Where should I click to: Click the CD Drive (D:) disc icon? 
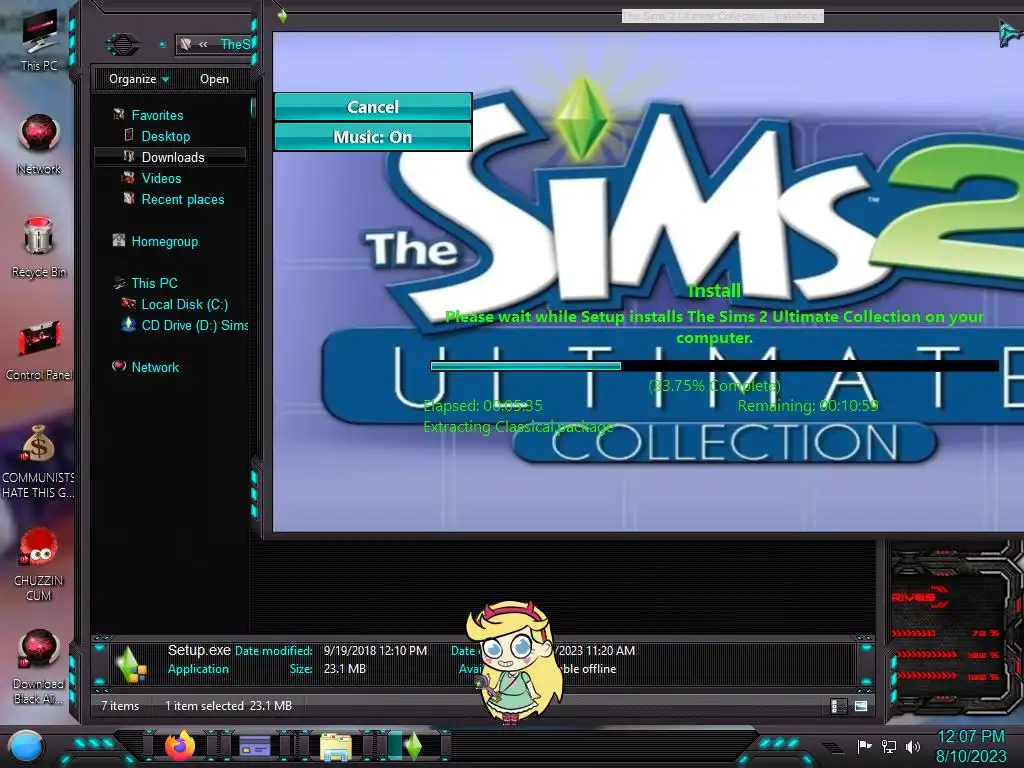(129, 324)
